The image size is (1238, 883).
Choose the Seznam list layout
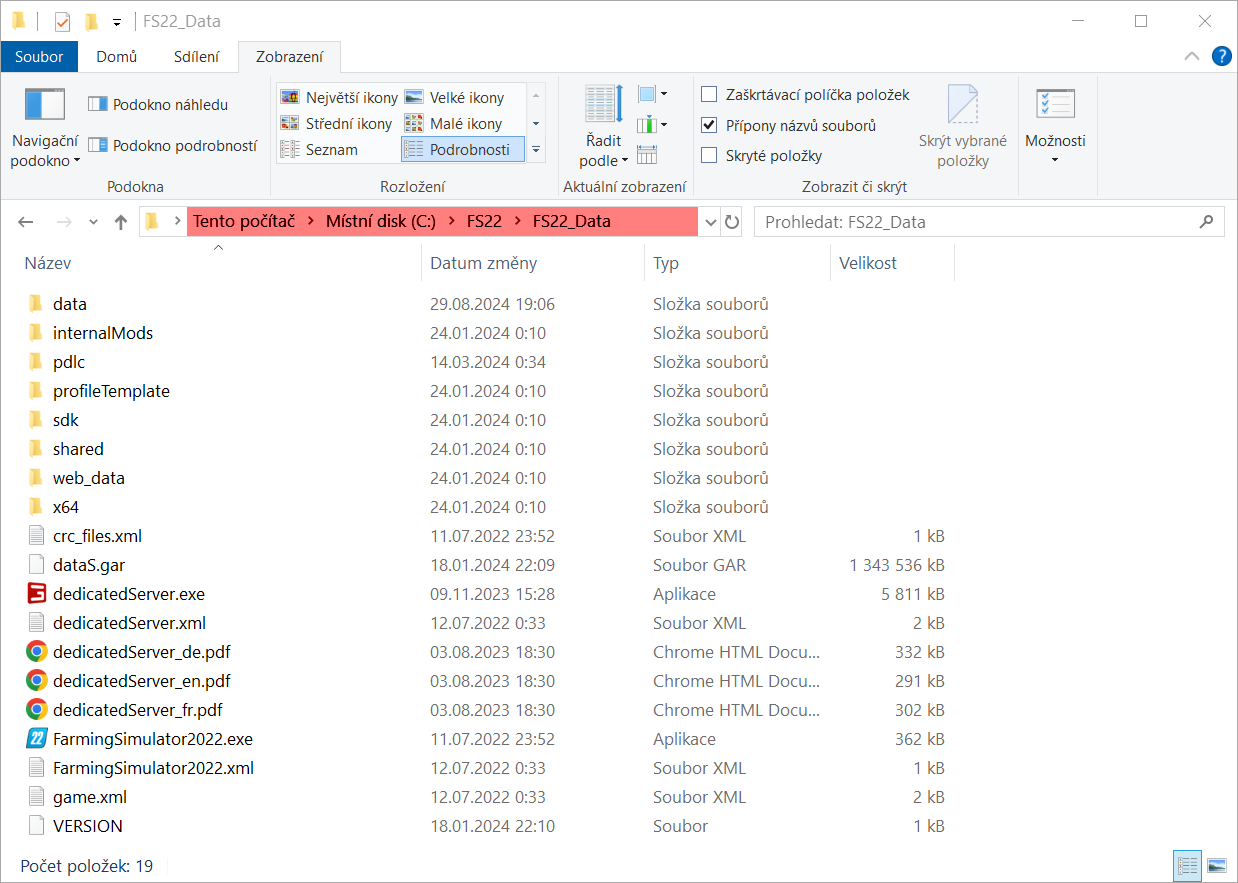click(x=339, y=149)
